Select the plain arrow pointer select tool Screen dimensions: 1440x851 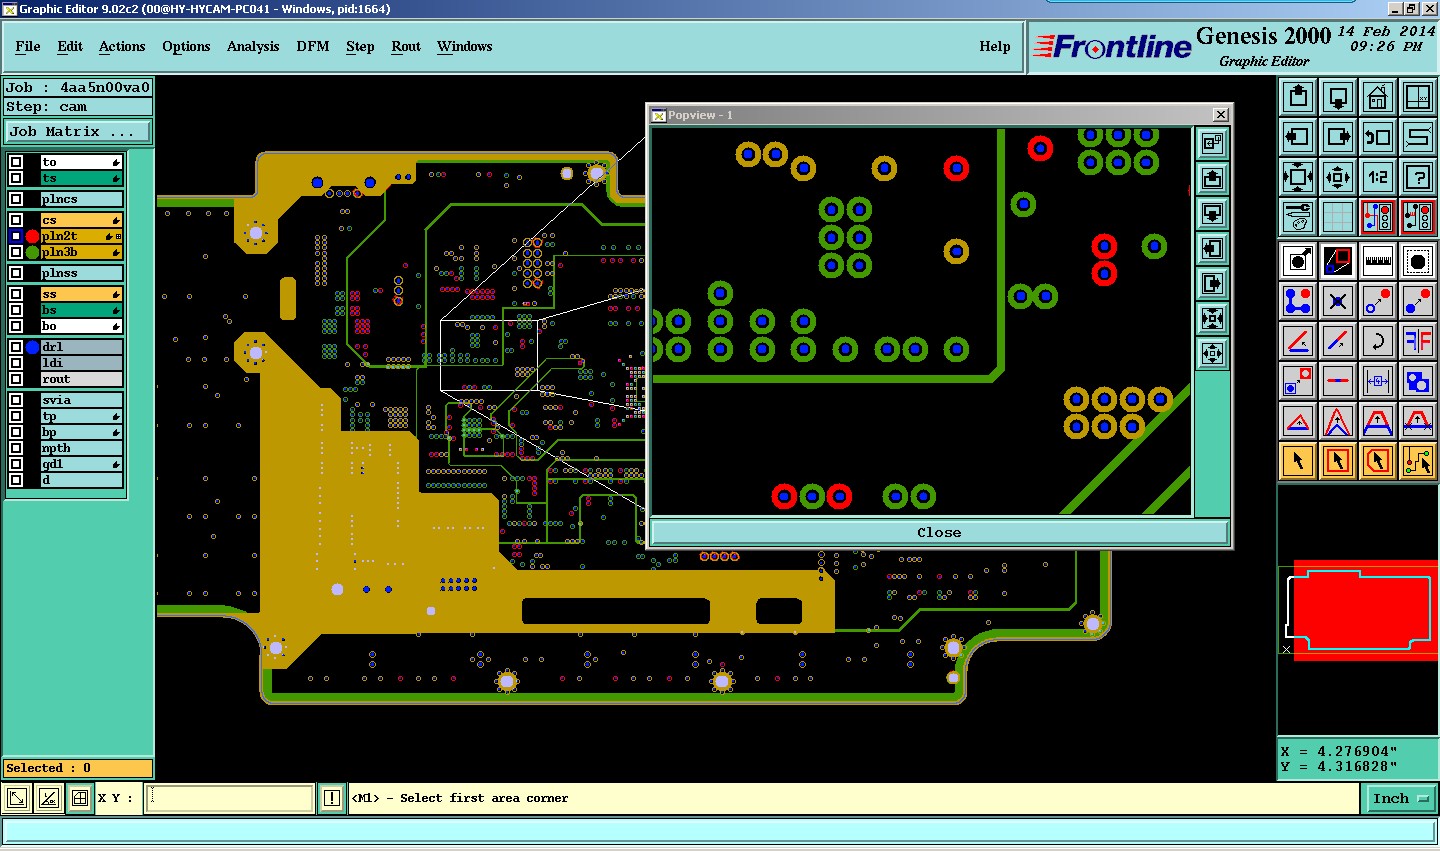point(1298,460)
